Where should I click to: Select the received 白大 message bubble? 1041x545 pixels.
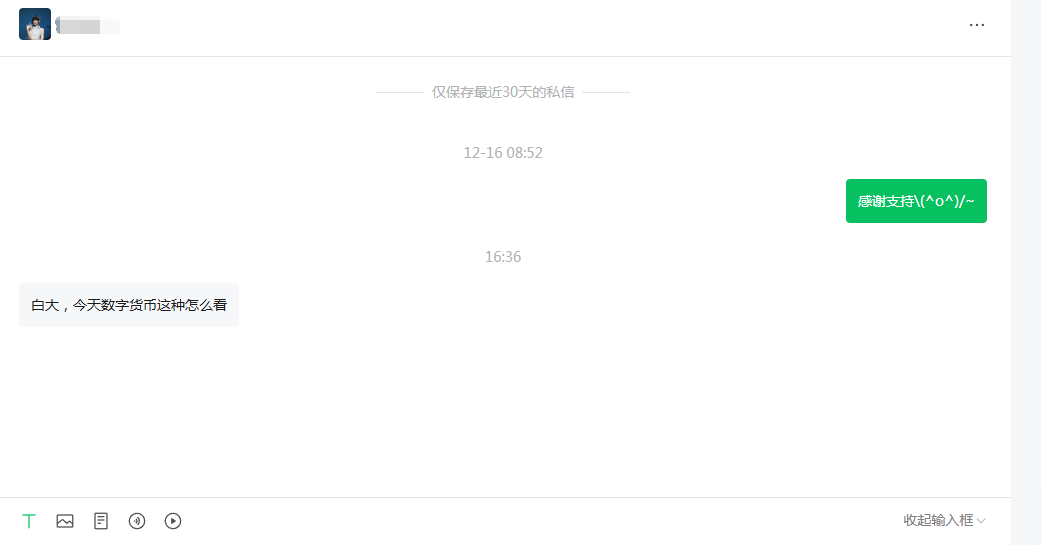(x=129, y=305)
